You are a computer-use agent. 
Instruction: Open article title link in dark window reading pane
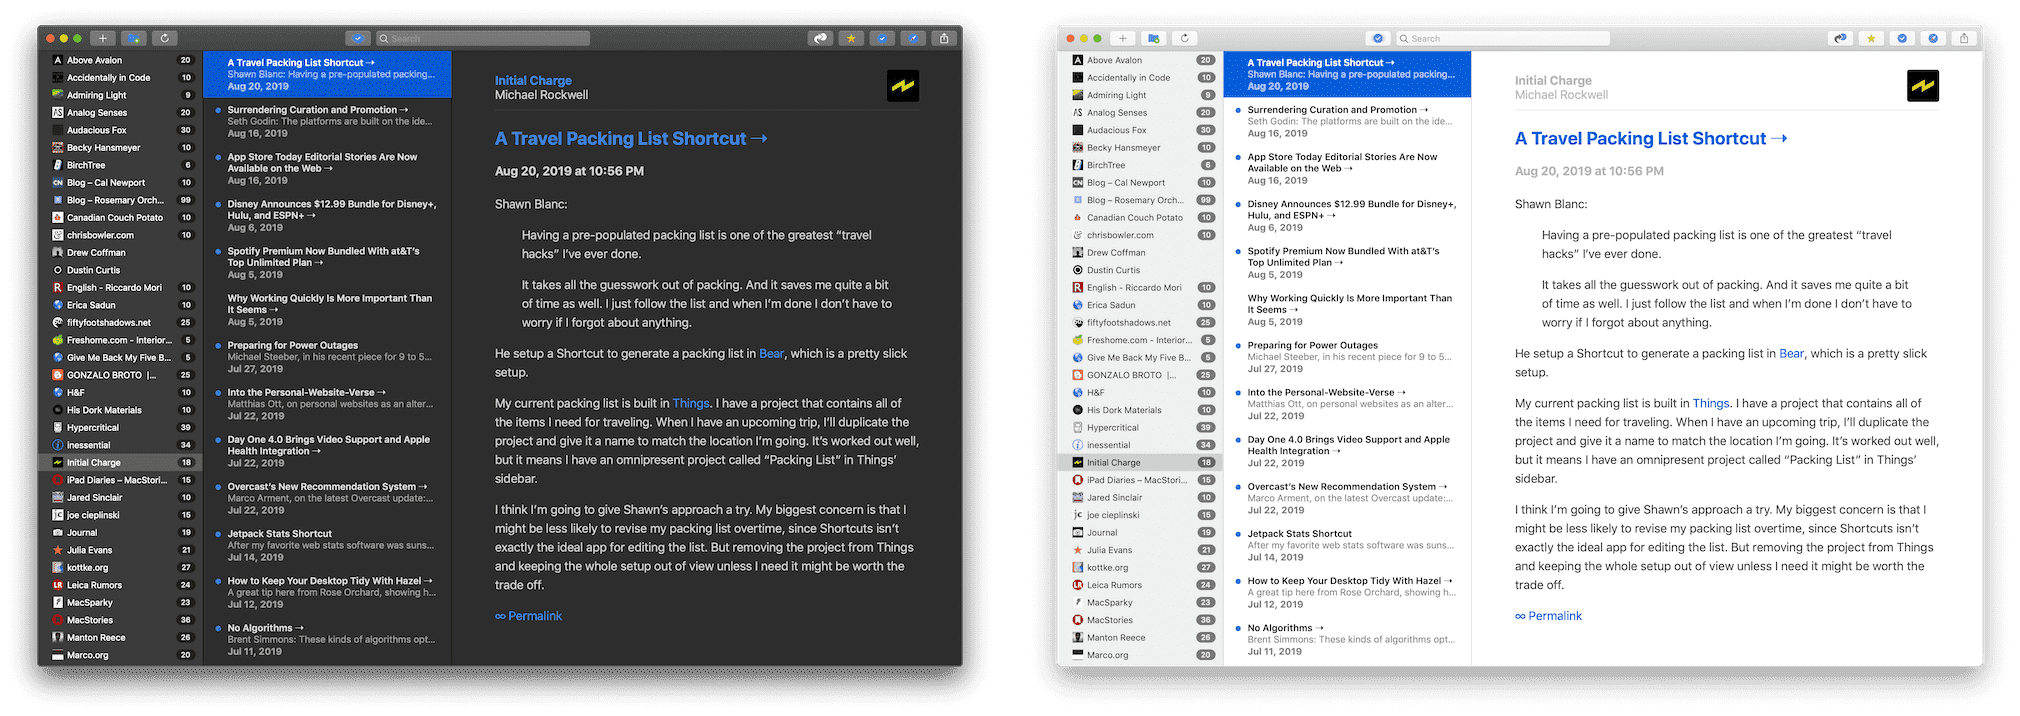pos(631,138)
